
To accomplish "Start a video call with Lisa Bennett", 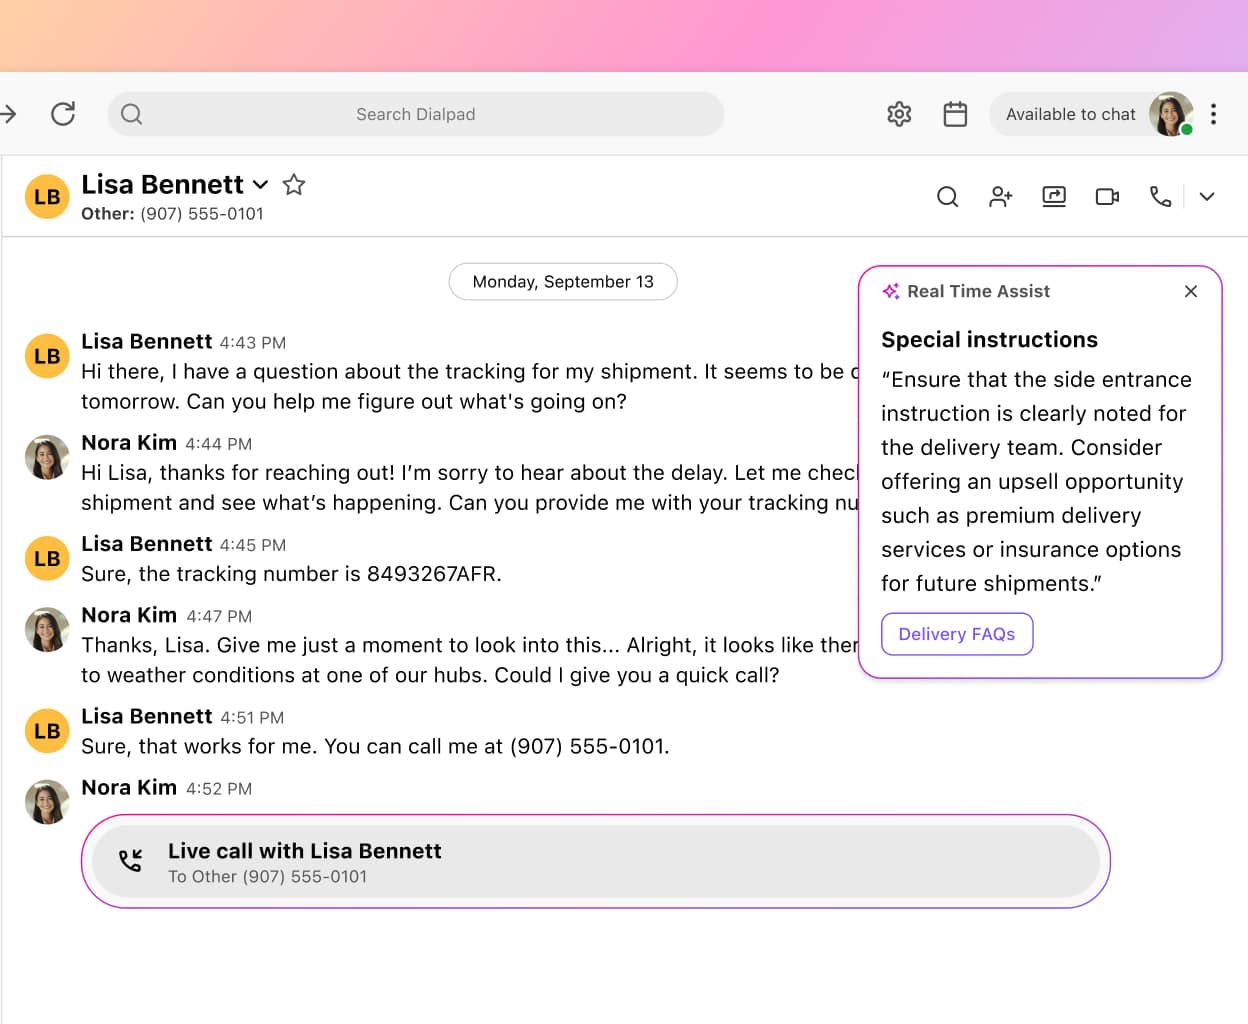I will point(1107,196).
